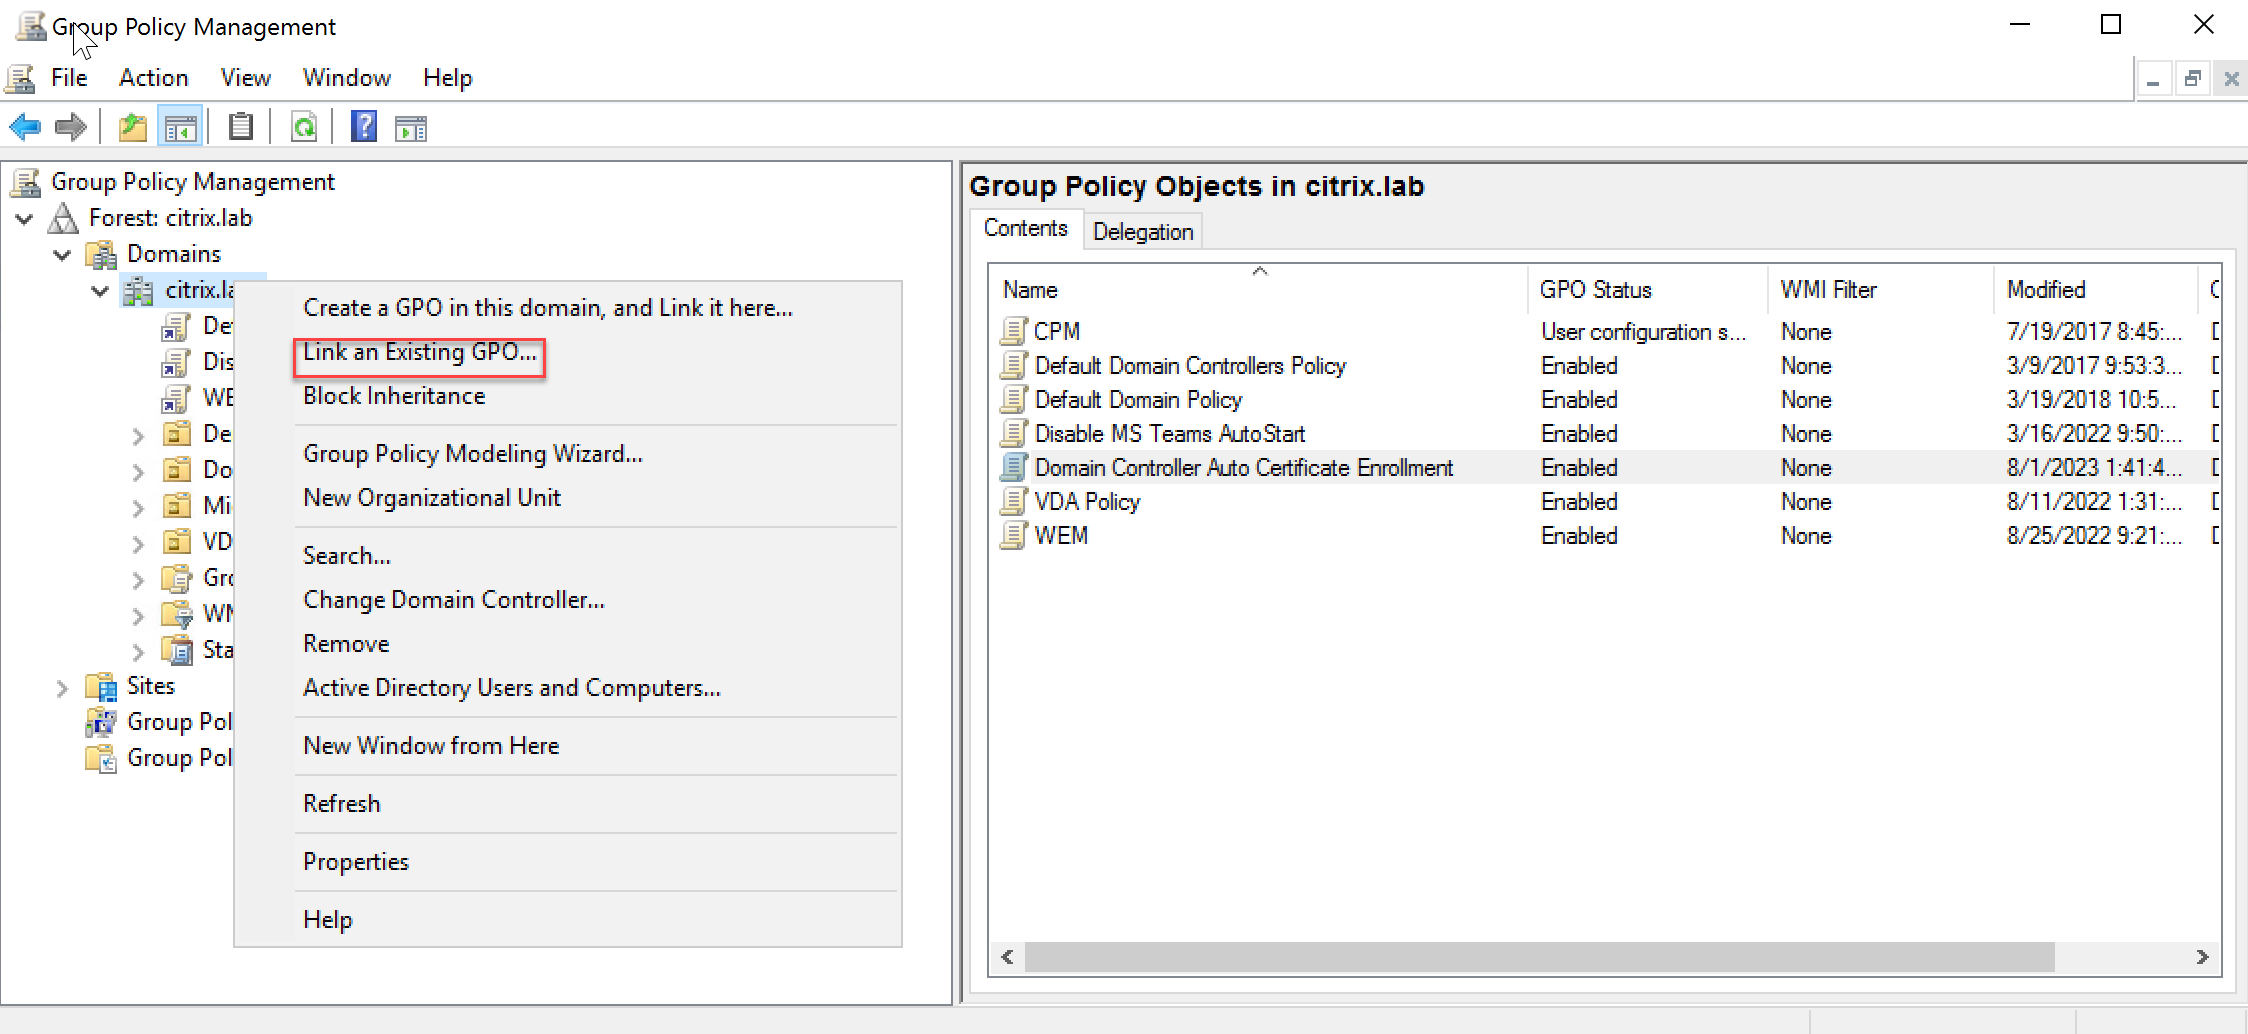
Task: Click the blue Back arrow toolbar icon
Action: coord(25,127)
